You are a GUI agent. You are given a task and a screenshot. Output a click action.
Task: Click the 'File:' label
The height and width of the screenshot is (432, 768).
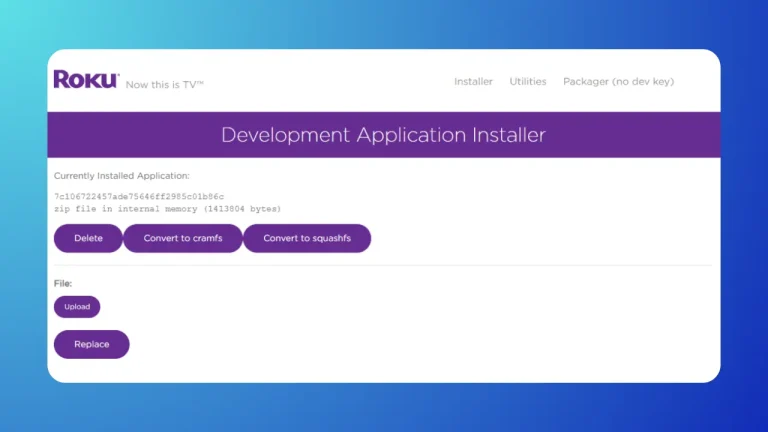[63, 284]
